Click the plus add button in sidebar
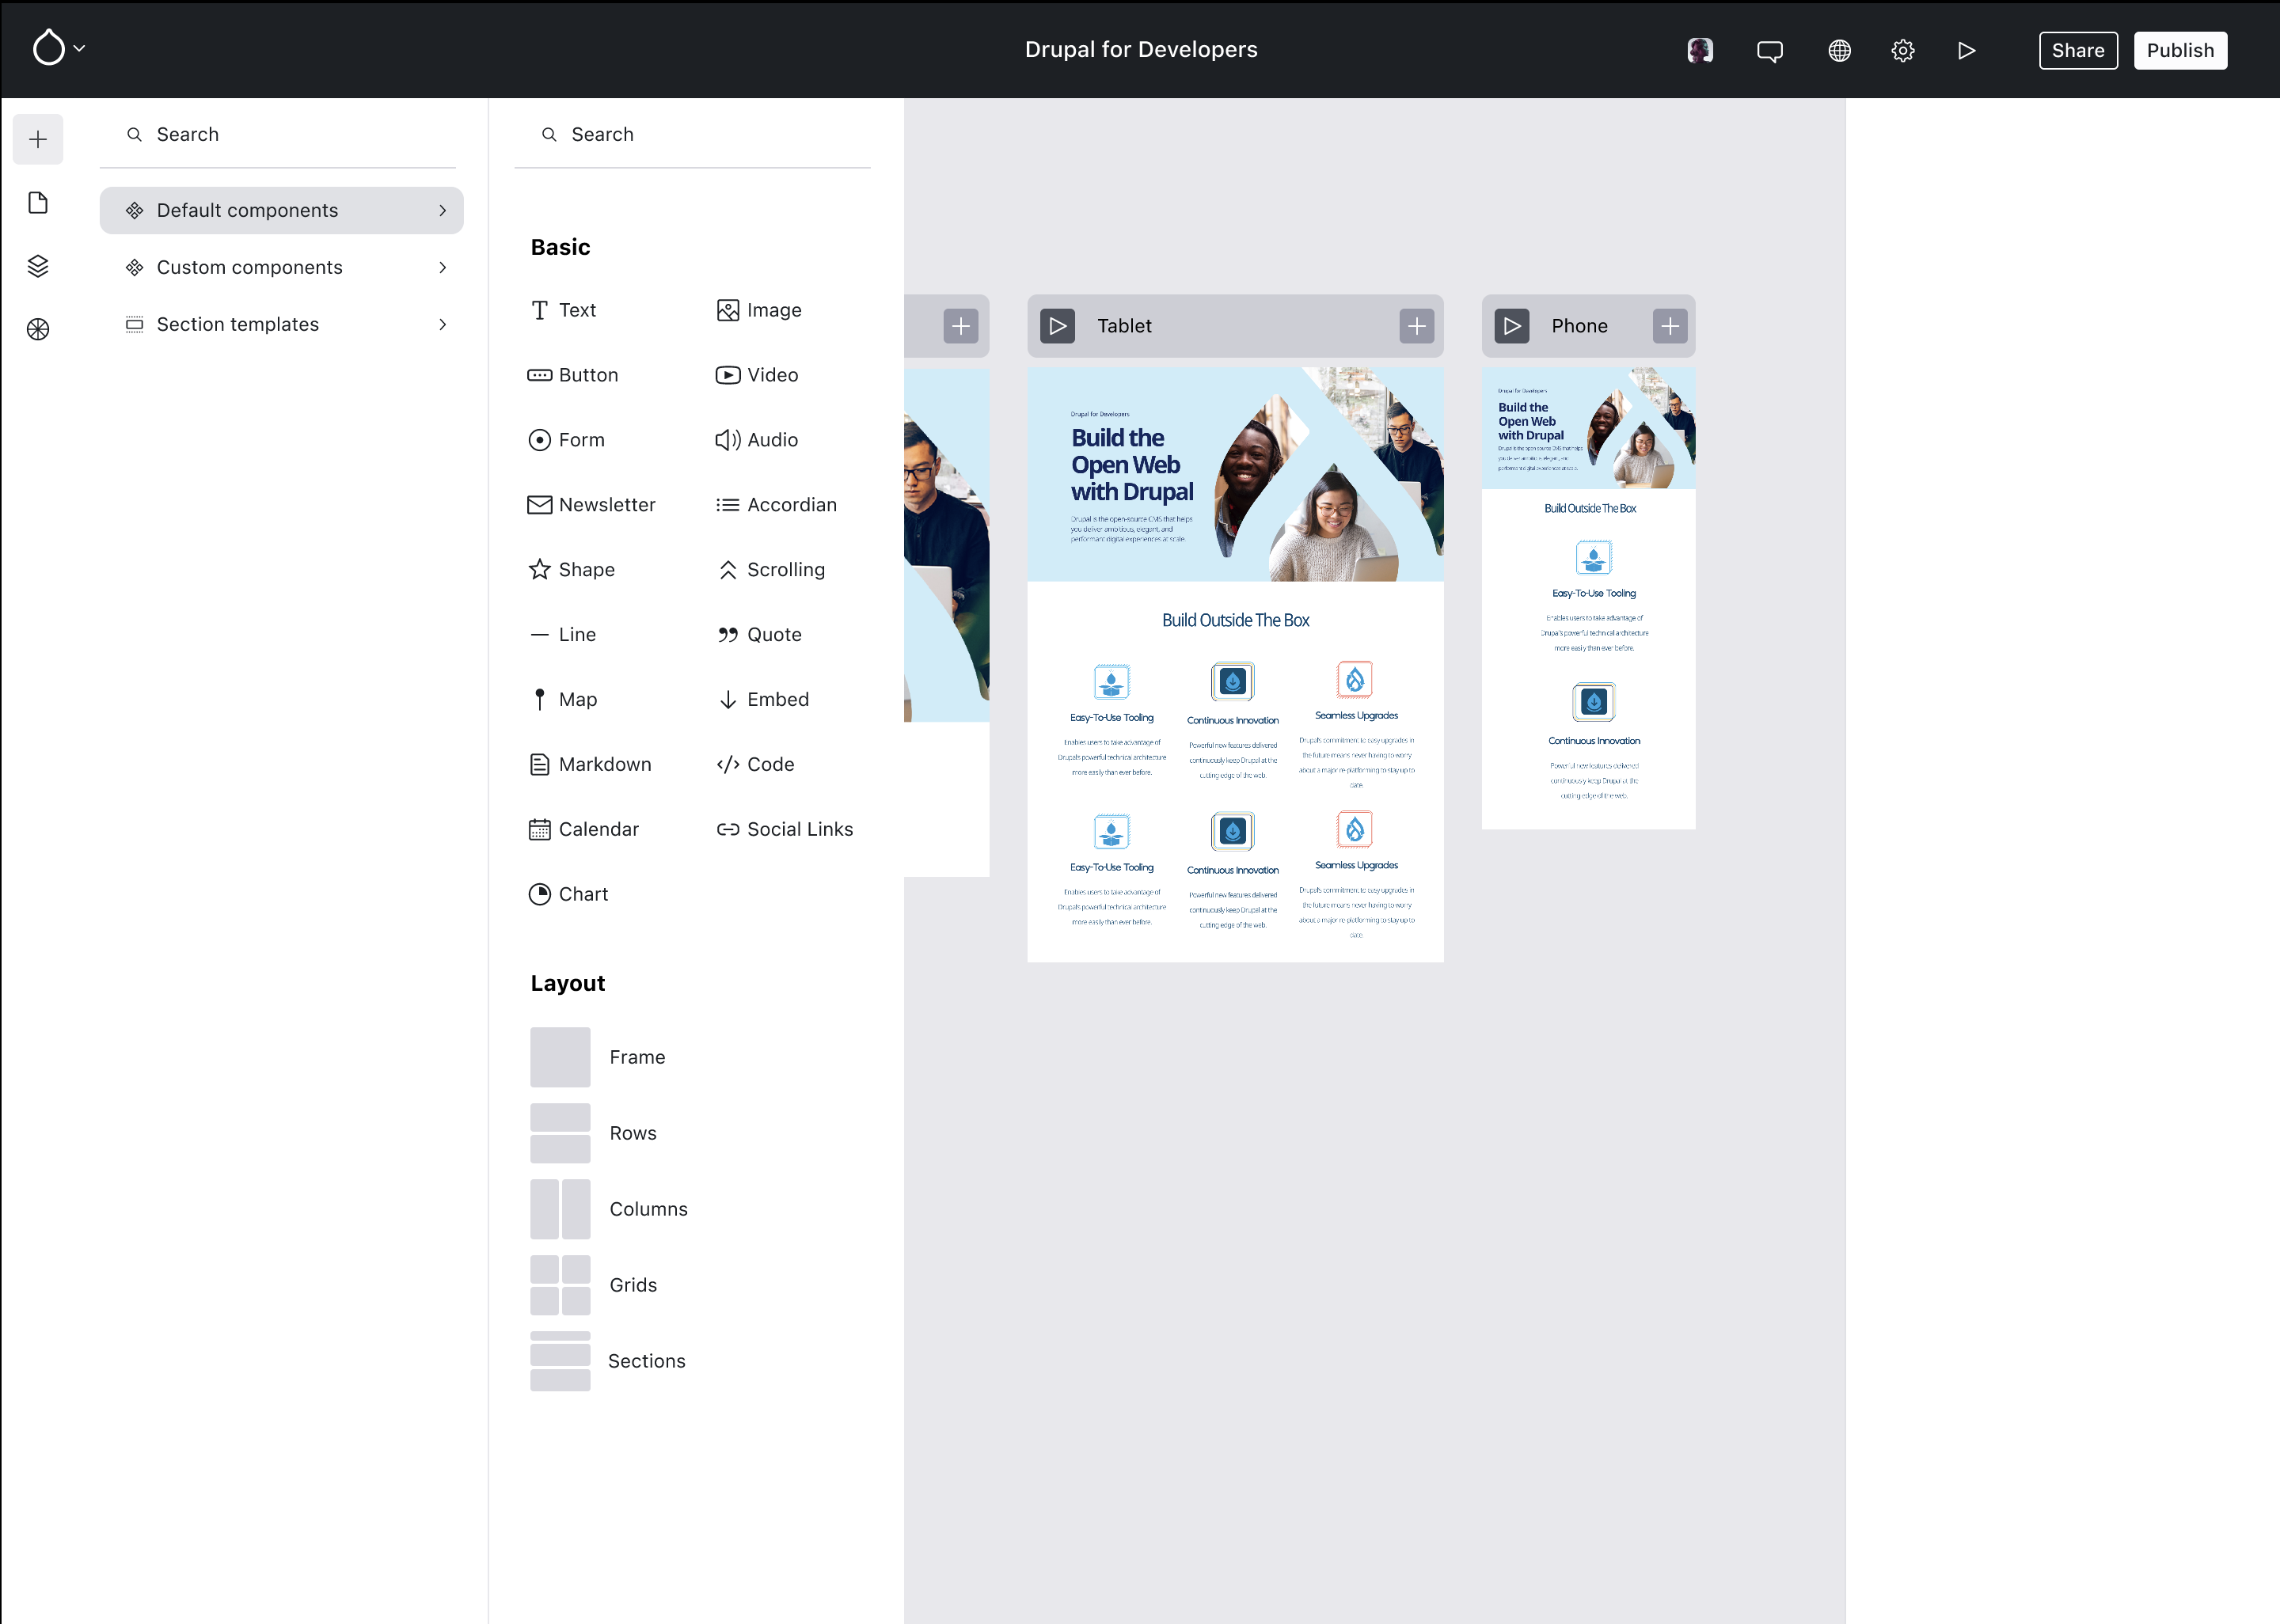 pyautogui.click(x=38, y=139)
